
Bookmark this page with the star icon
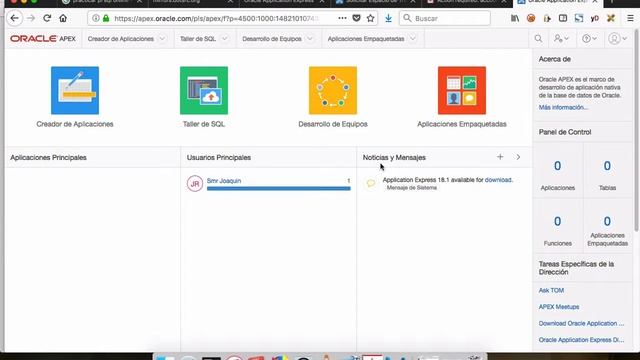(x=370, y=18)
